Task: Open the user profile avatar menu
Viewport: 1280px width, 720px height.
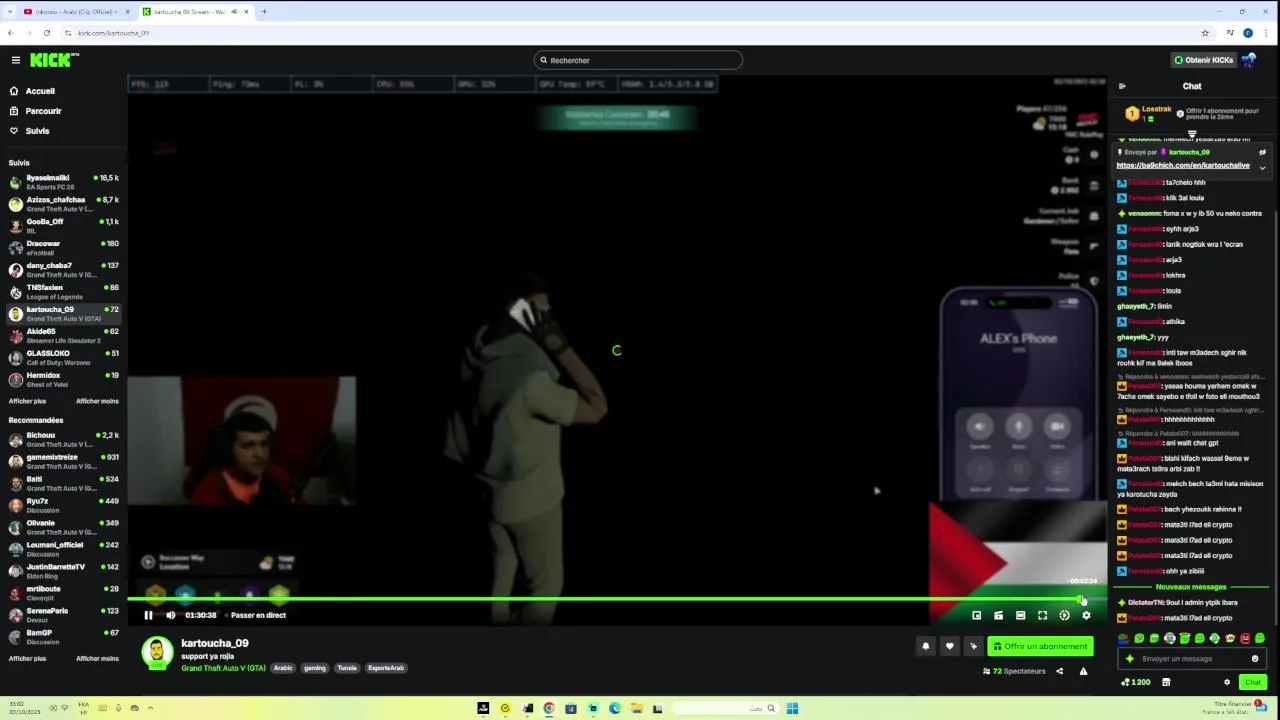Action: tap(1249, 60)
